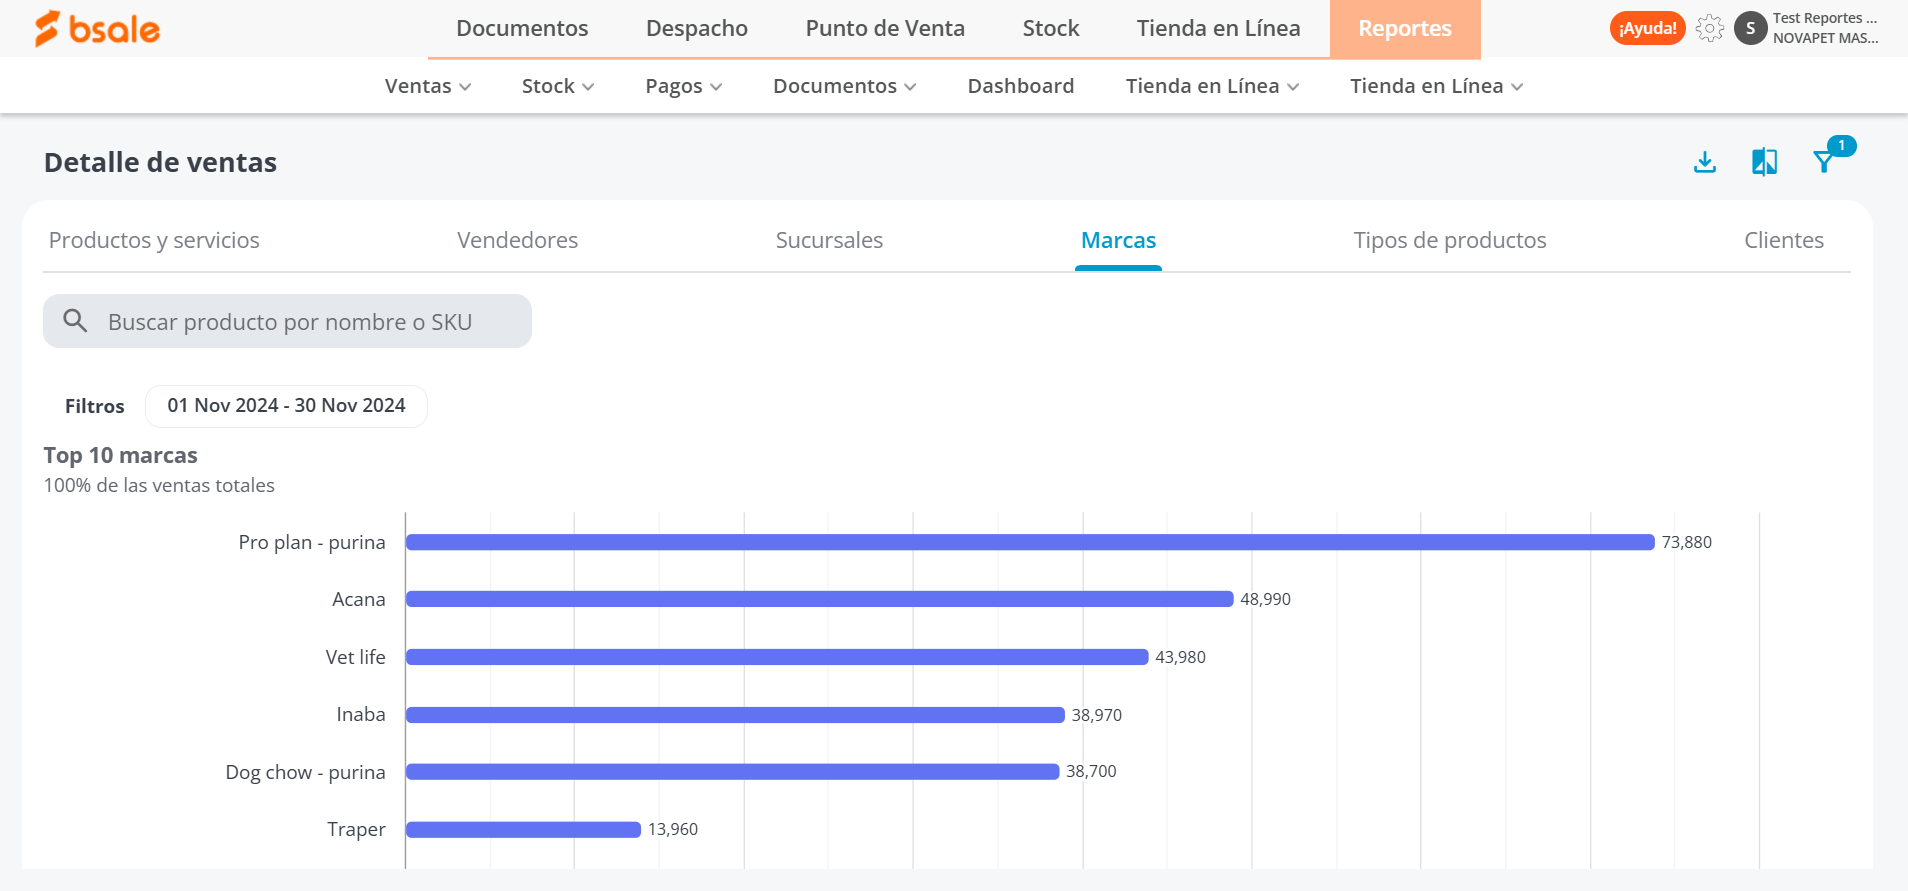This screenshot has height=891, width=1908.
Task: Click the user avatar S
Action: (1750, 28)
